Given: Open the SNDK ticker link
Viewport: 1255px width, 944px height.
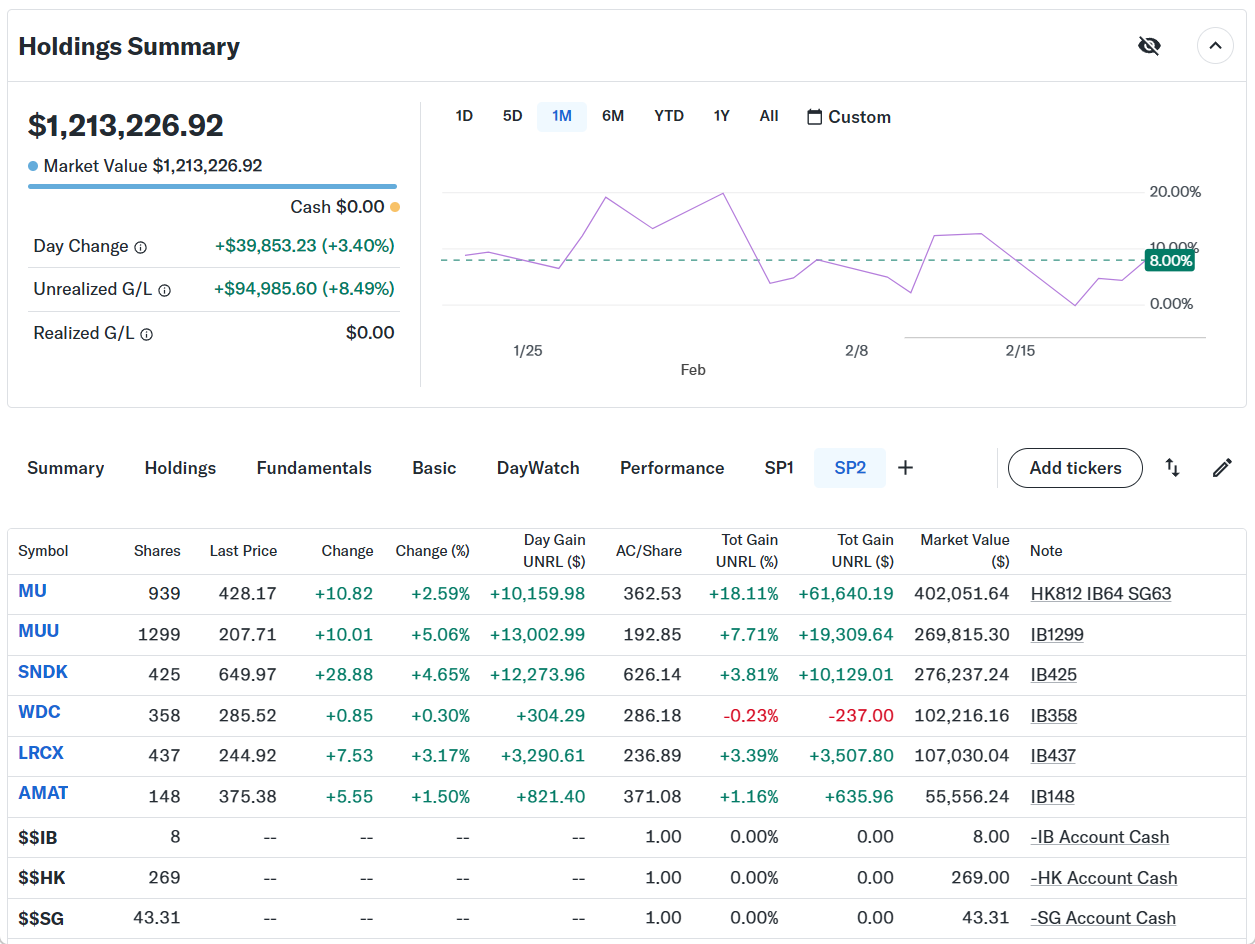Looking at the screenshot, I should [x=43, y=672].
